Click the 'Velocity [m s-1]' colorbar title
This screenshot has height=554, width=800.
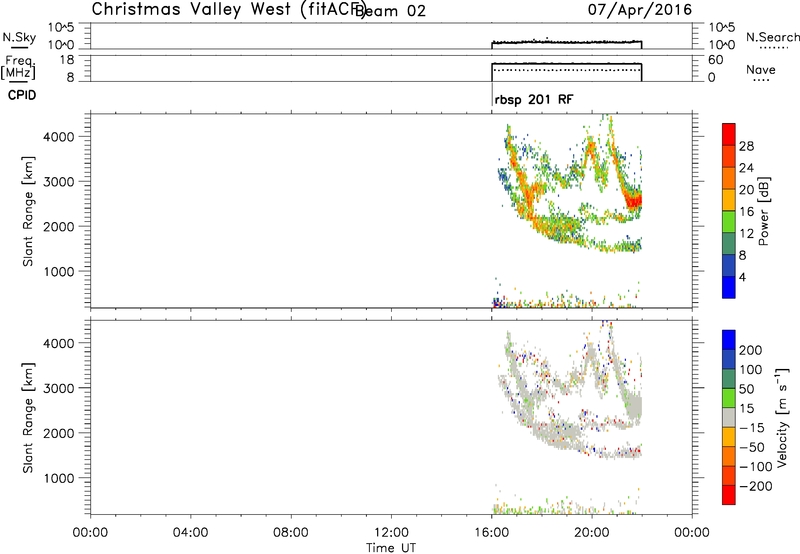pos(782,417)
